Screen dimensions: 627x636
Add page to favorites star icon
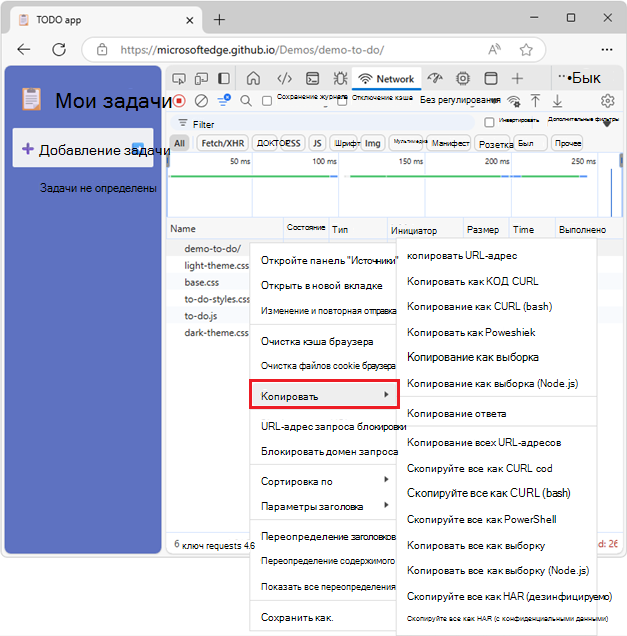click(x=526, y=49)
